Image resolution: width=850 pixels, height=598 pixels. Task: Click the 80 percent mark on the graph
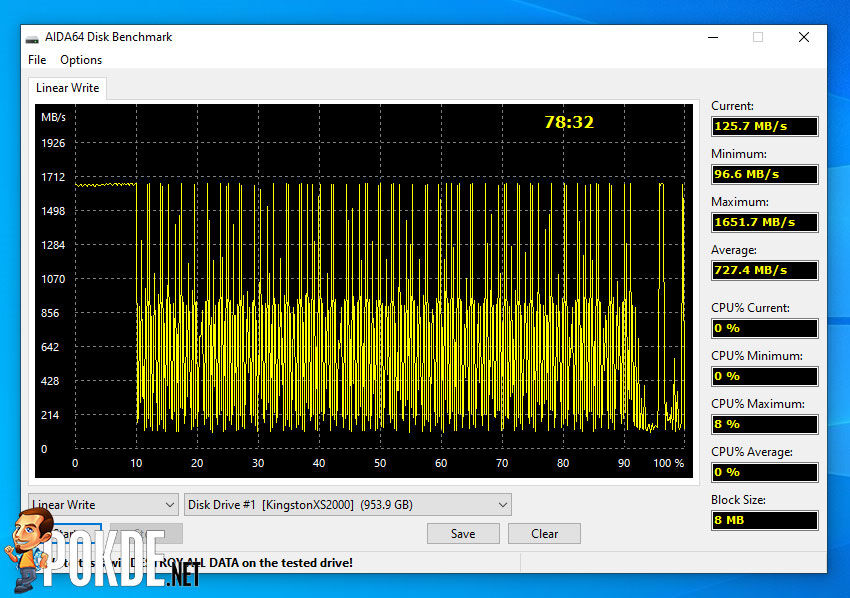coord(563,463)
